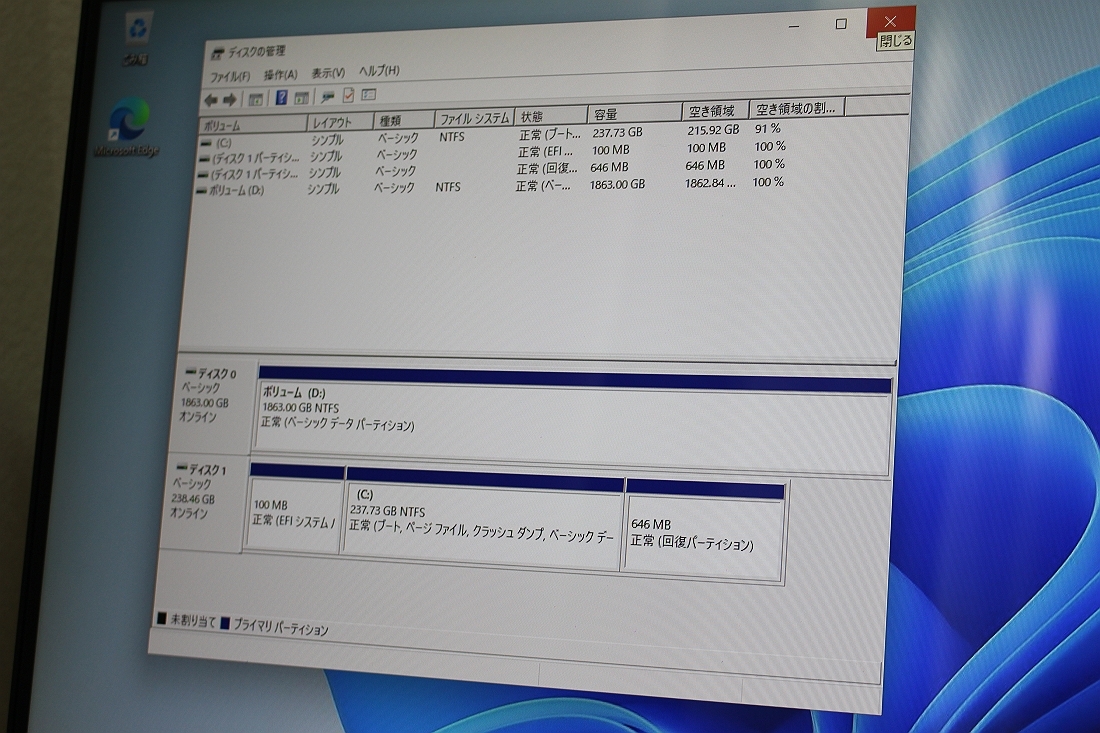Click the ディスク 1 disk label panel
Screen dimensions: 1100x733
201,500
